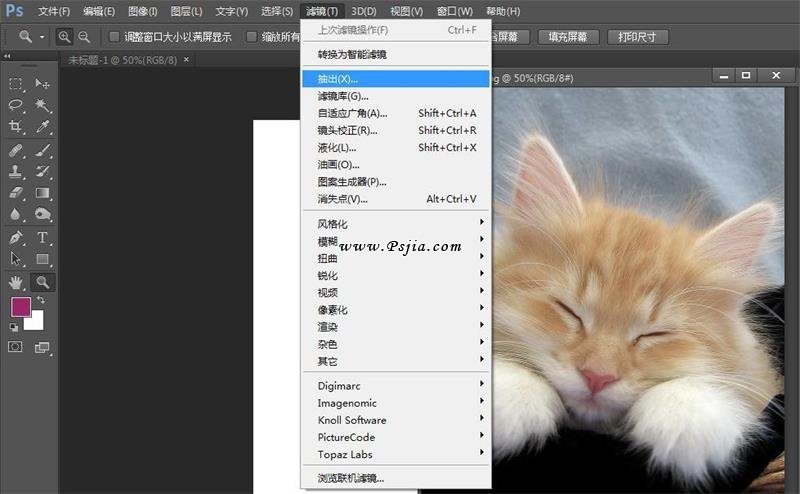800x494 pixels.
Task: Enable the 缩放所有 windows checkbox
Action: 252,36
